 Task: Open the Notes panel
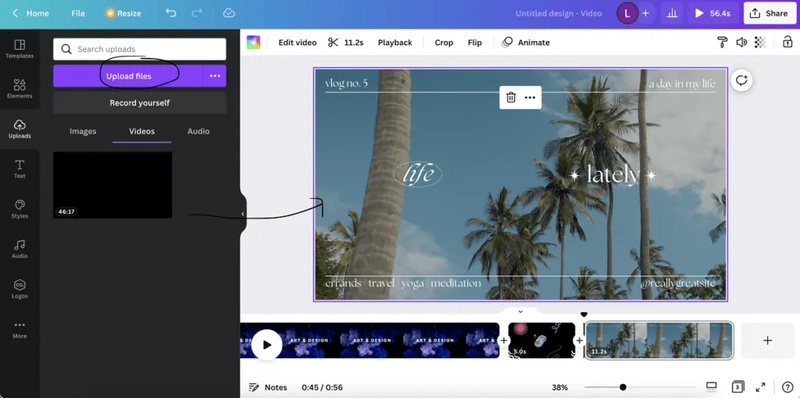(268, 387)
